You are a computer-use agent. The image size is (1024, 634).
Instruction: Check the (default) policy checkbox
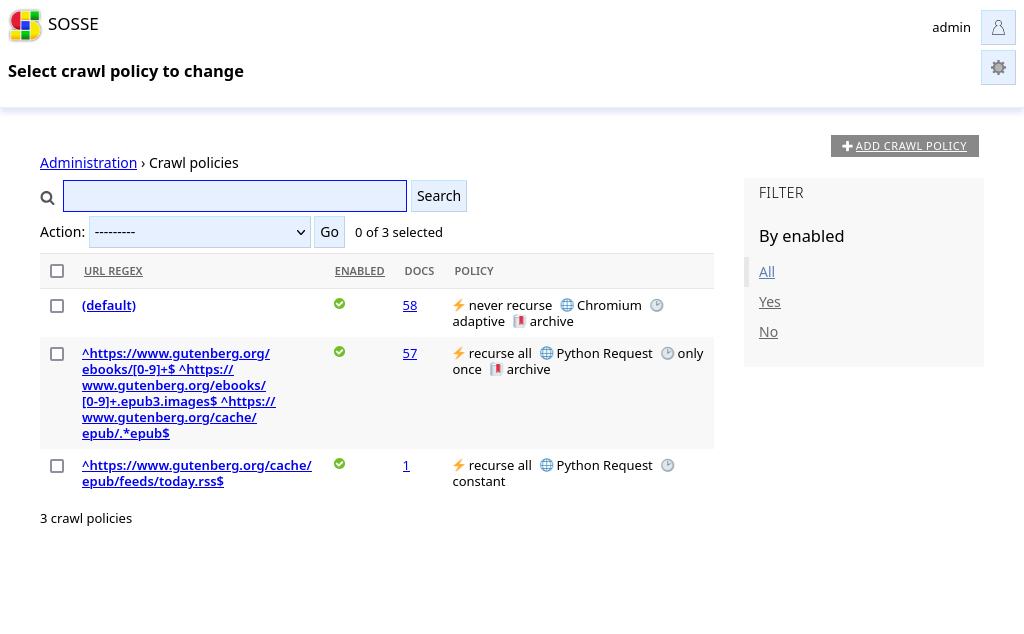pyautogui.click(x=57, y=306)
